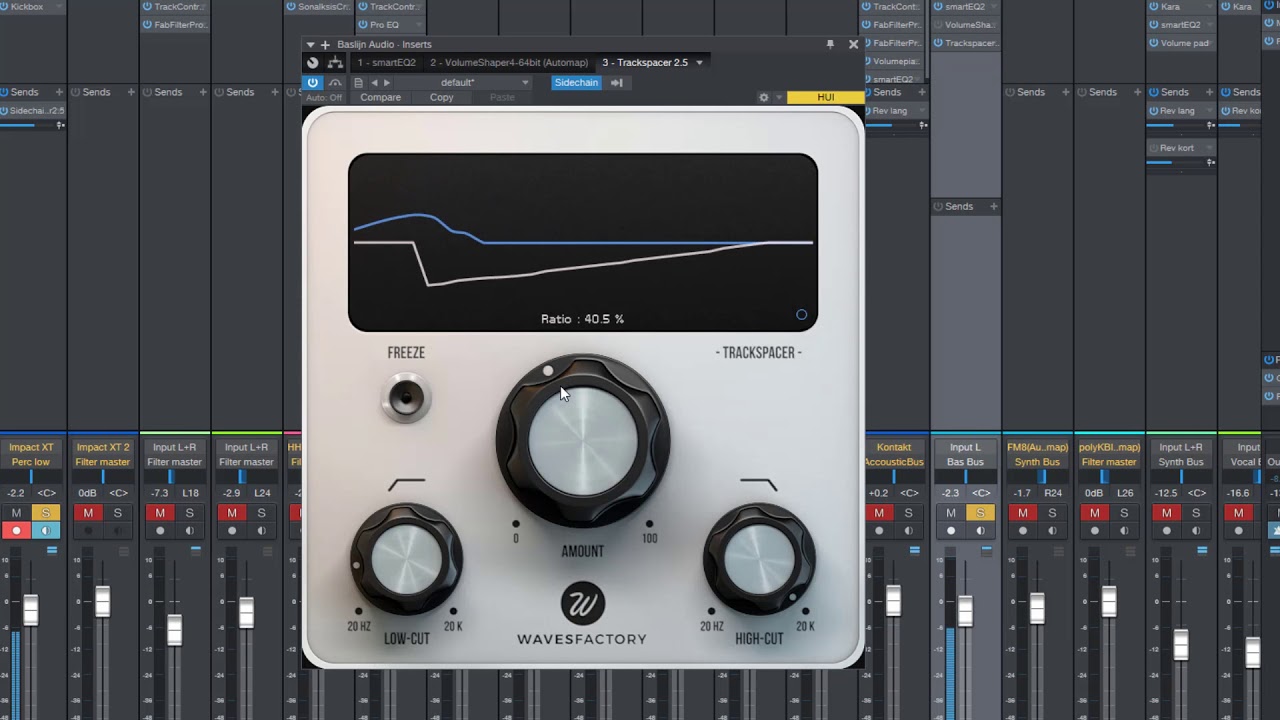
Task: Bypass Trackspacer with the power icon
Action: 313,83
